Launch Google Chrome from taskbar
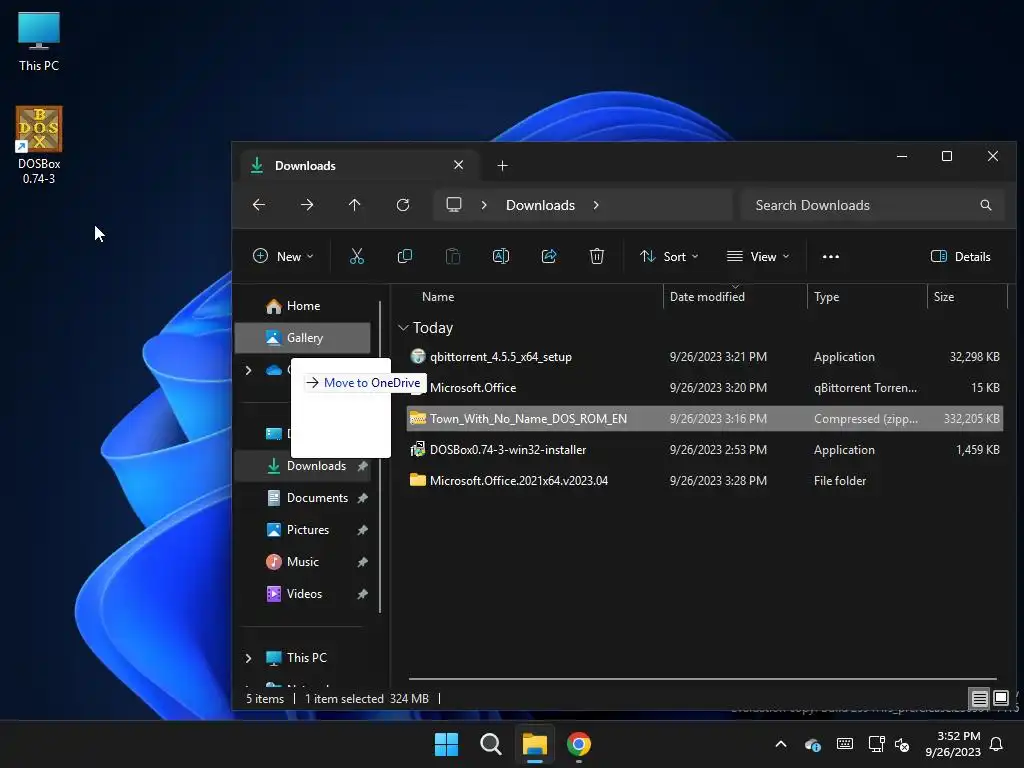 [x=579, y=744]
